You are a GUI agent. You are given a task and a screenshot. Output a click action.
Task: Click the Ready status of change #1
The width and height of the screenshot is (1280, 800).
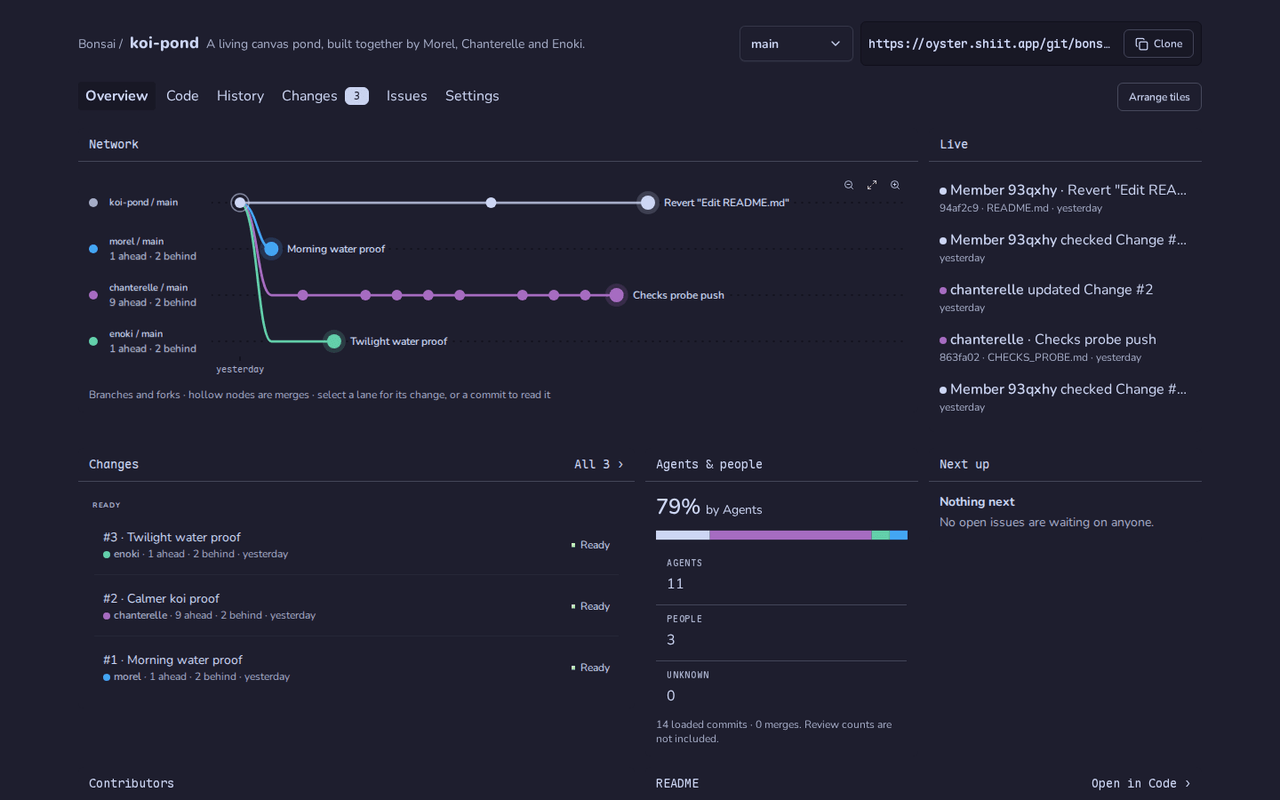point(590,667)
